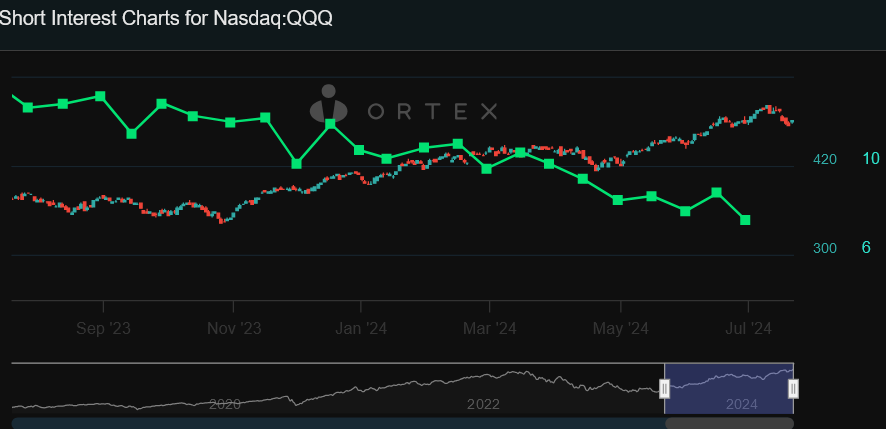Screen dimensions: 886x429
Task: Click the 300 price axis value
Action: [x=824, y=248]
